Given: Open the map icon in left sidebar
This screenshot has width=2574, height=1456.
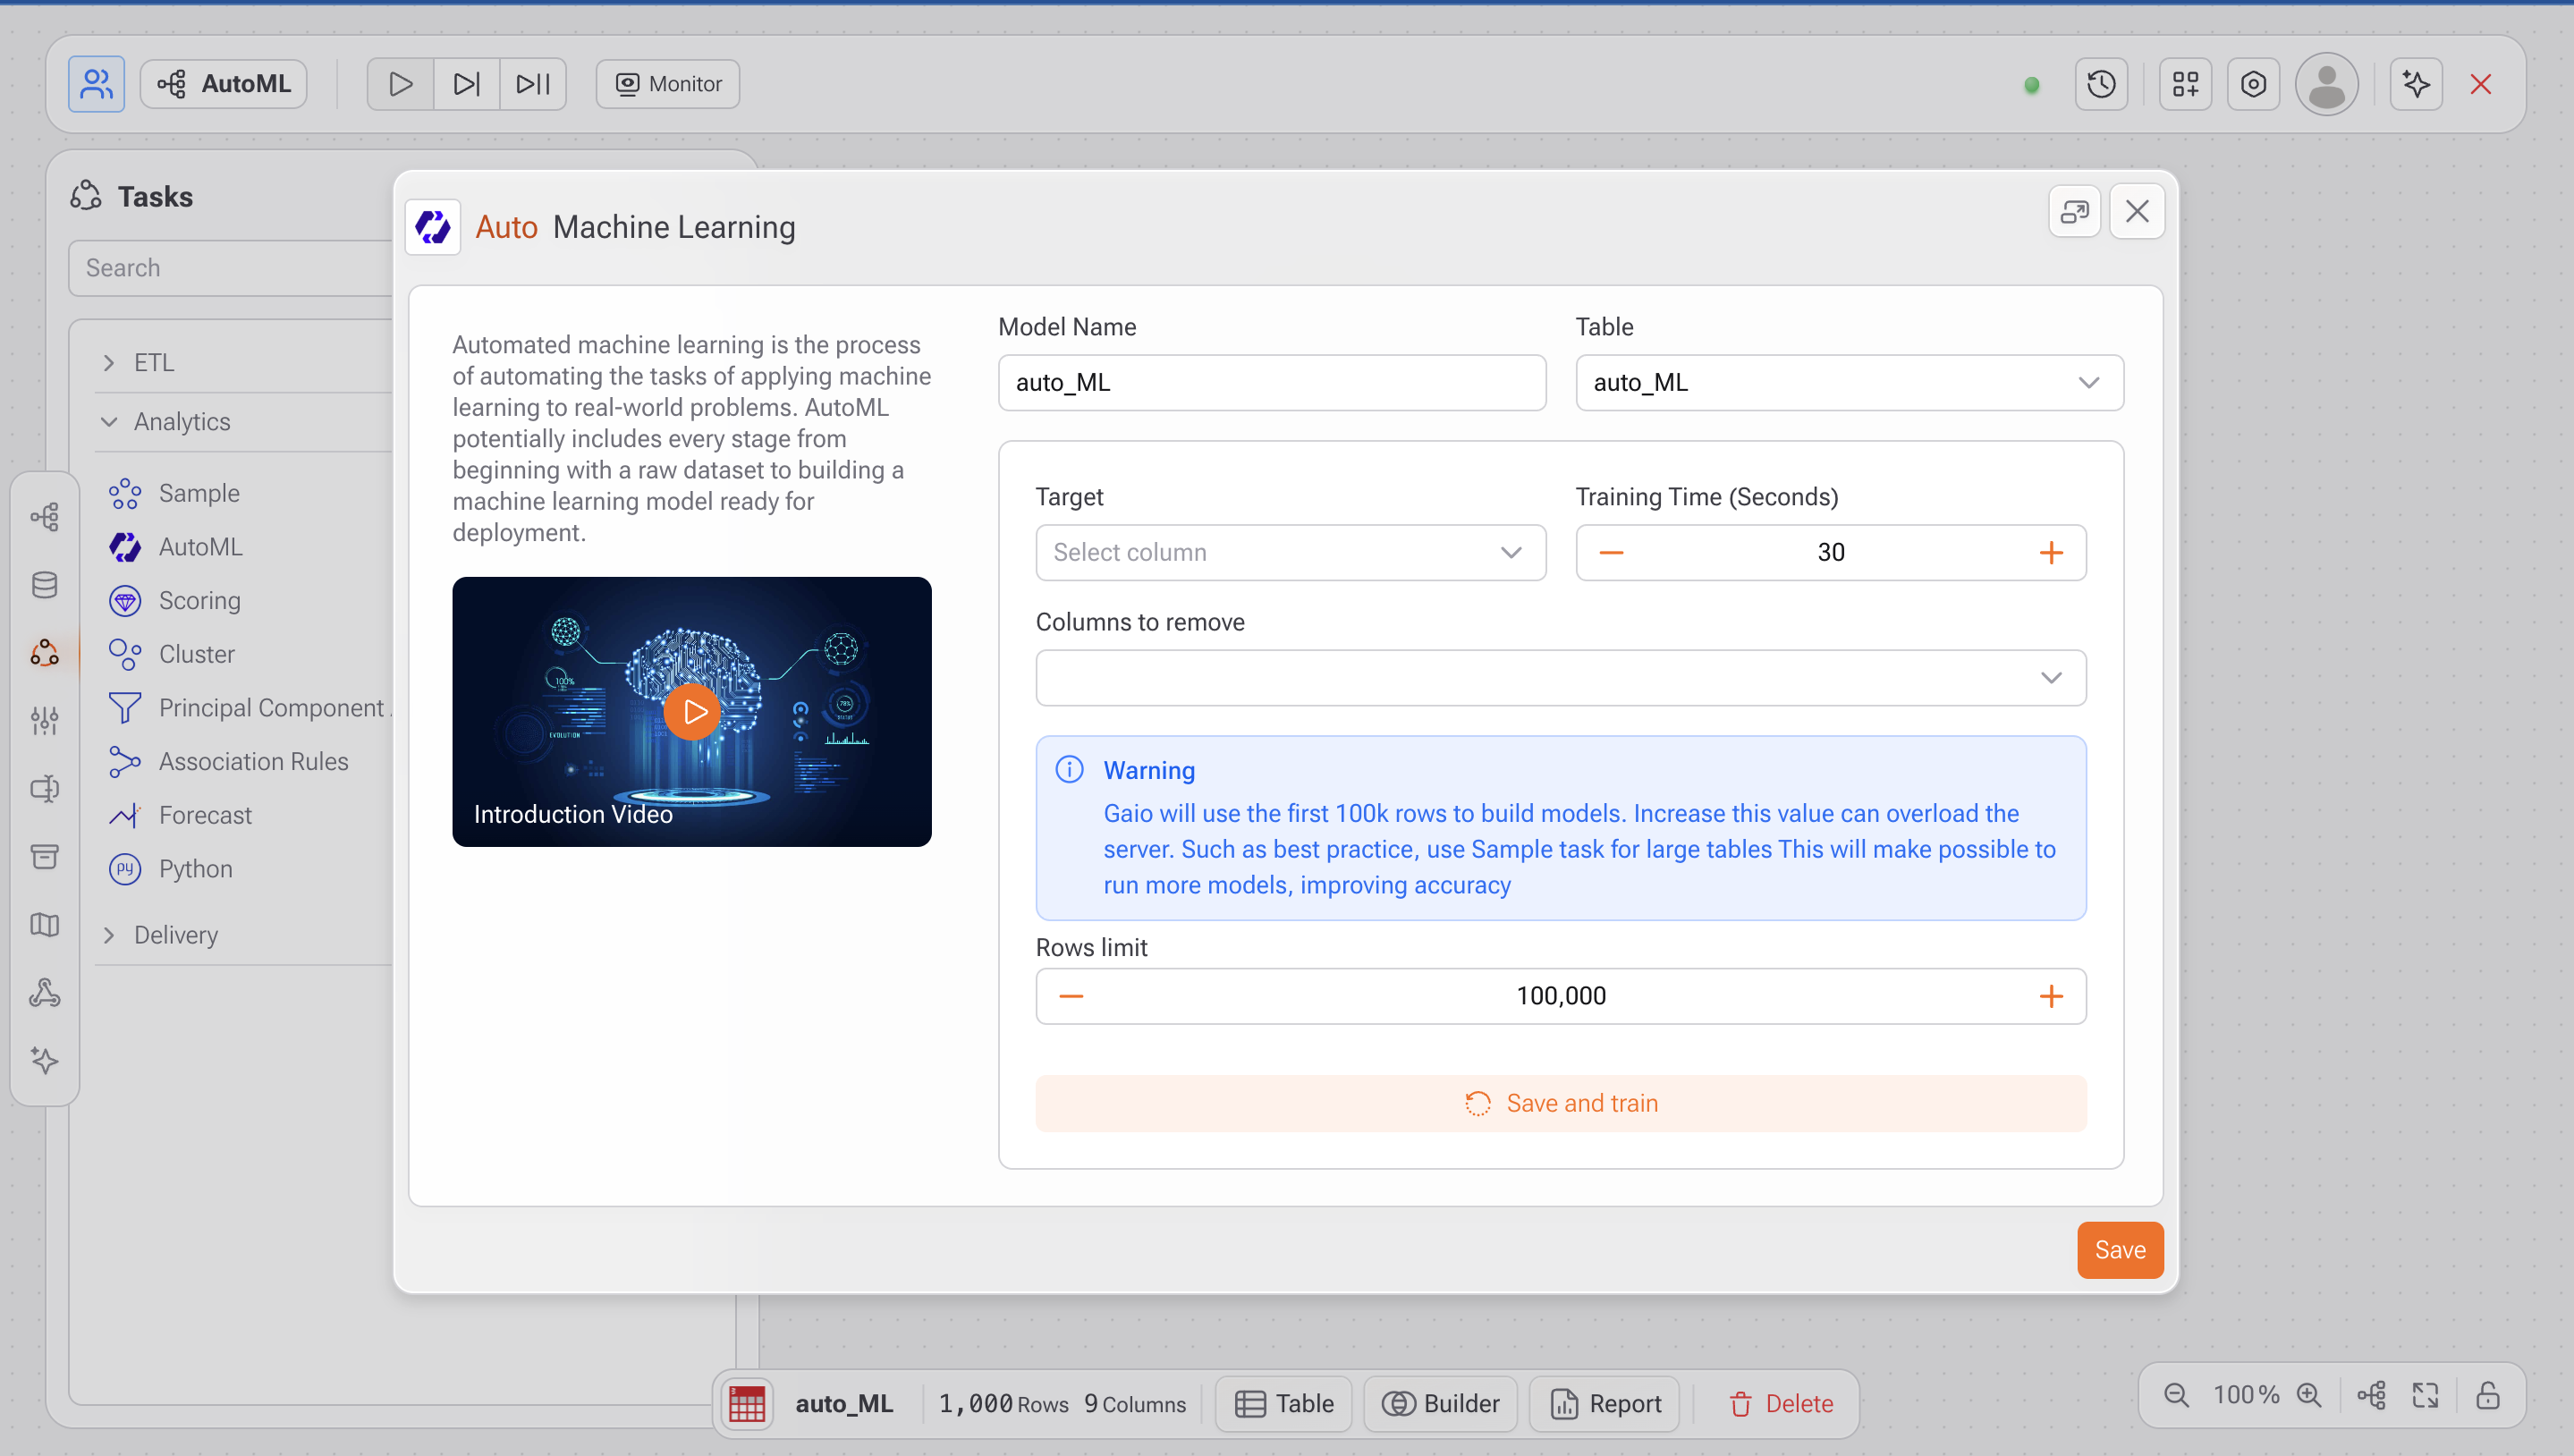Looking at the screenshot, I should pos(45,925).
